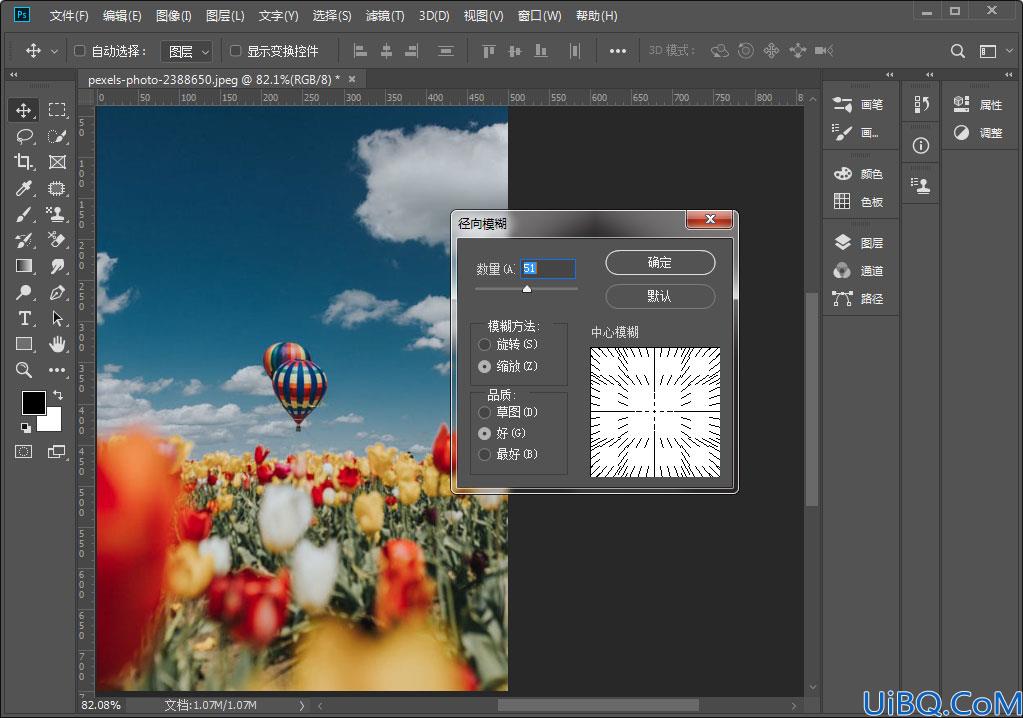
Task: Click align top edges icon
Action: pyautogui.click(x=488, y=51)
